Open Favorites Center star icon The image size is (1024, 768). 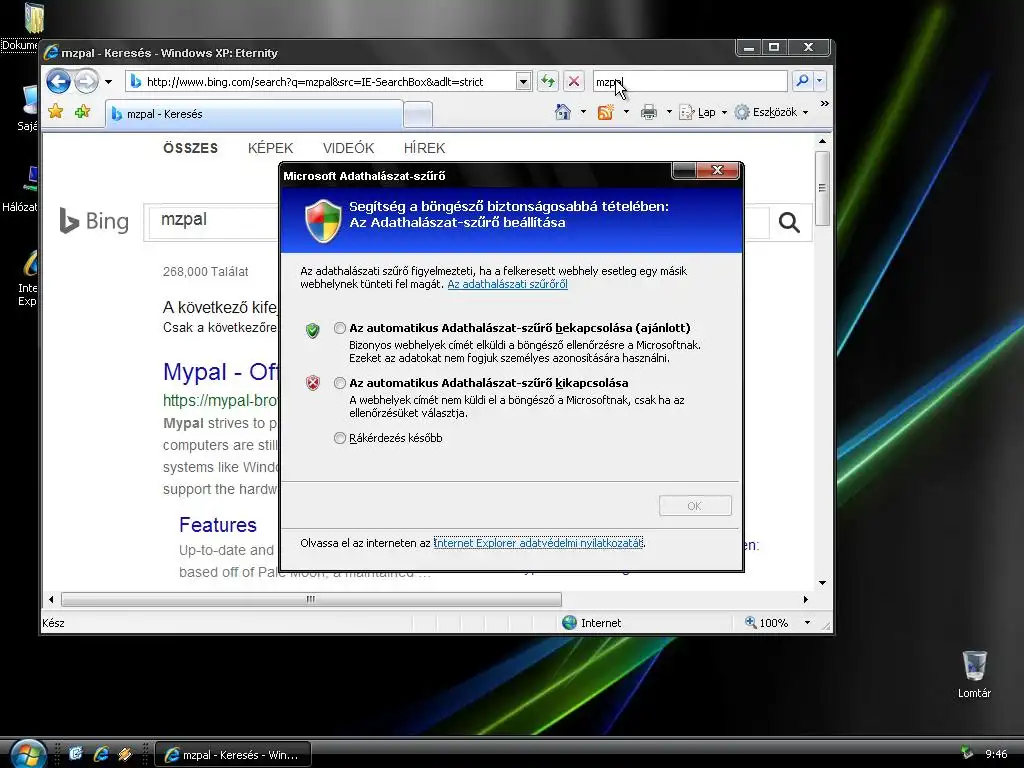(x=56, y=112)
